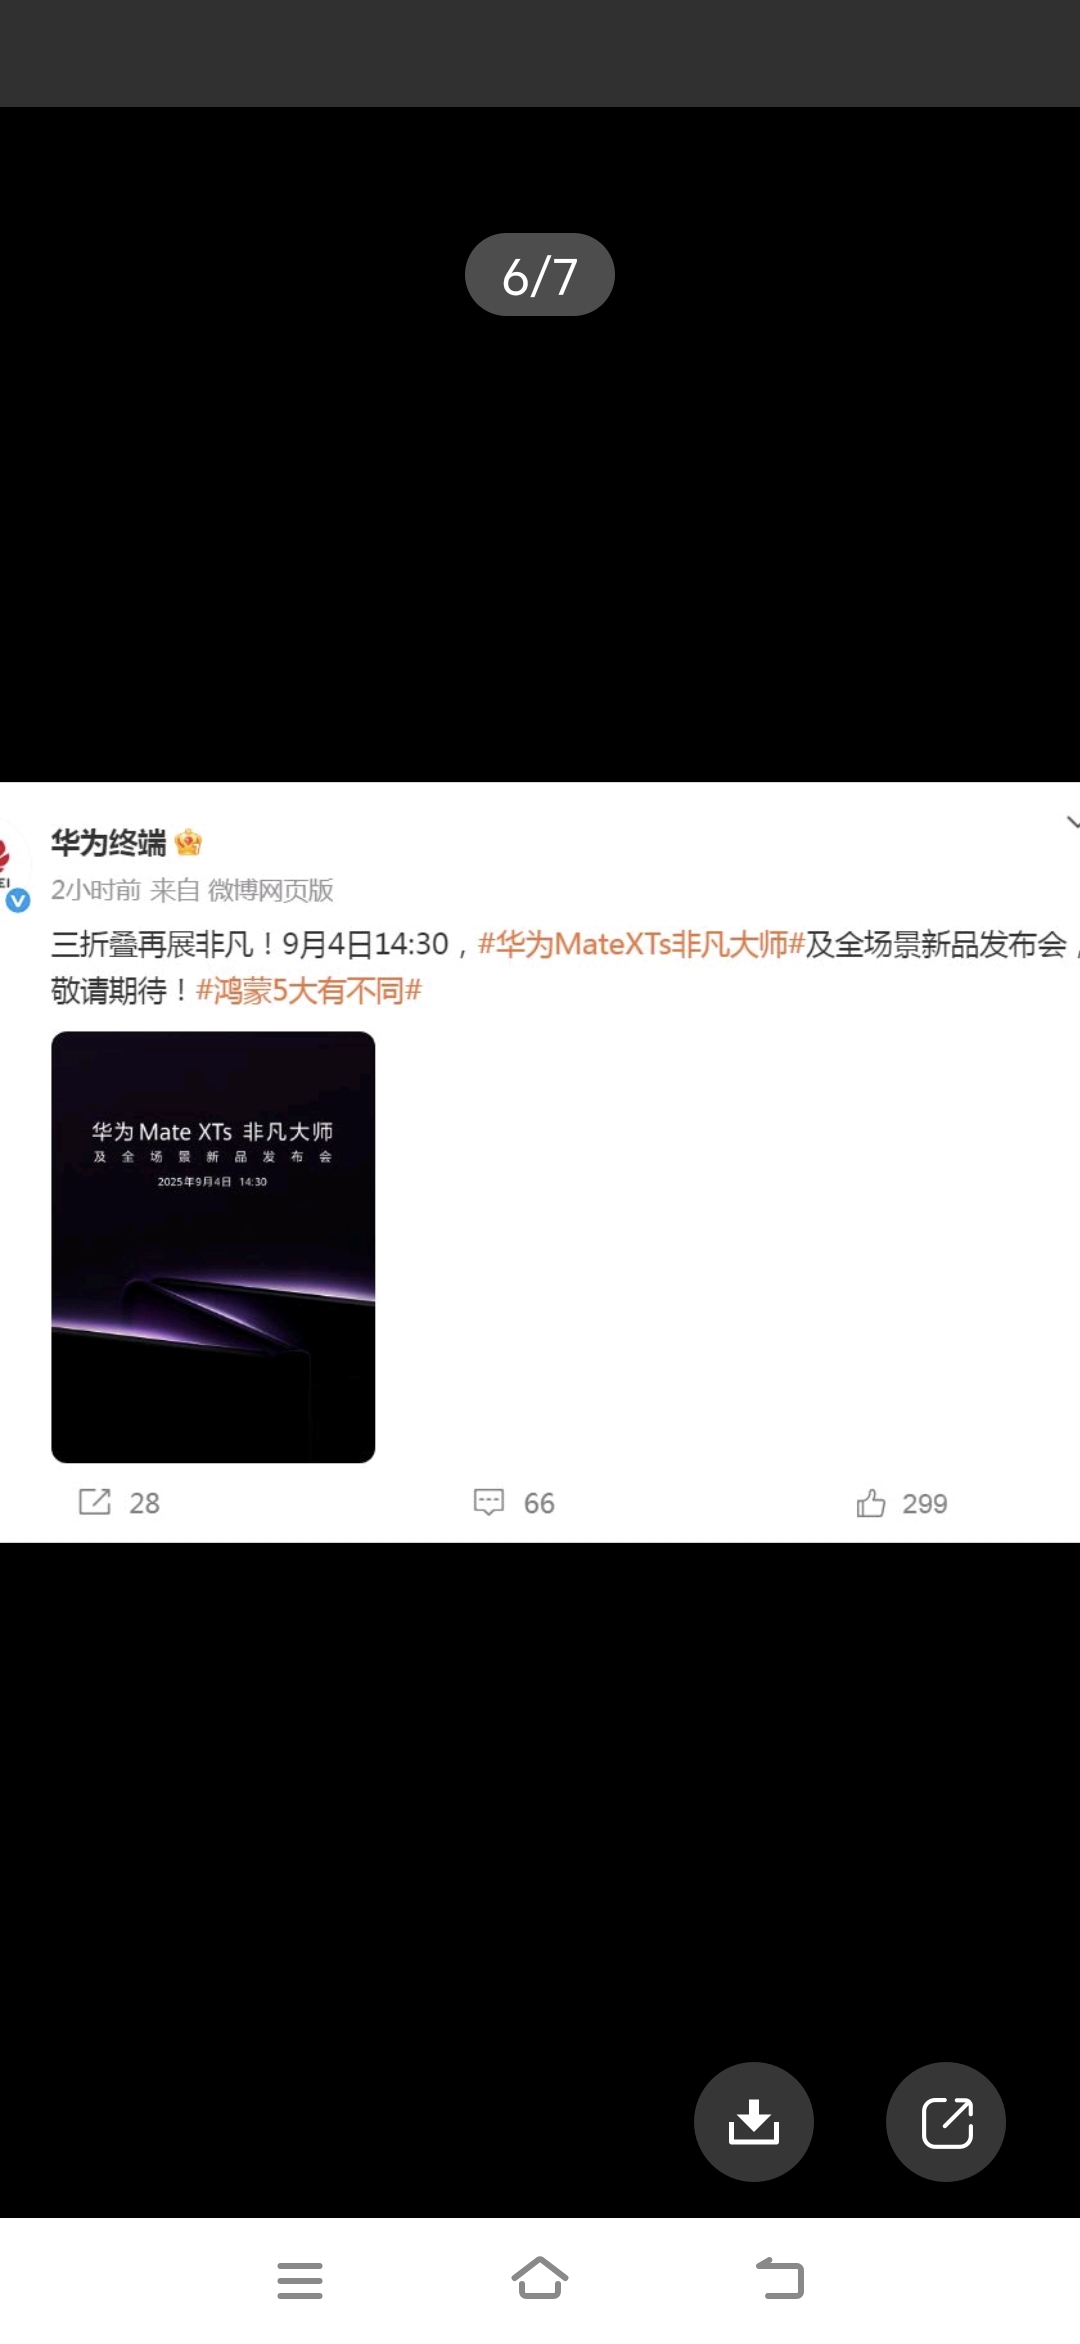Click the blue verified badge on avatar
This screenshot has height=2344, width=1080.
click(18, 901)
